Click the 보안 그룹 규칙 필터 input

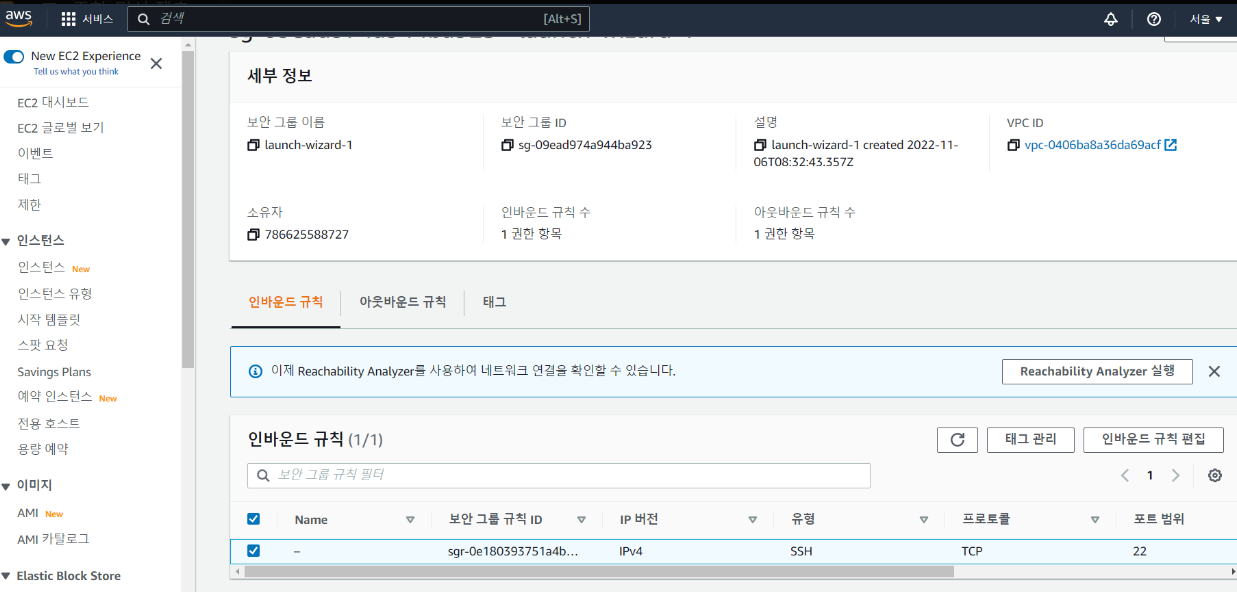(x=559, y=475)
